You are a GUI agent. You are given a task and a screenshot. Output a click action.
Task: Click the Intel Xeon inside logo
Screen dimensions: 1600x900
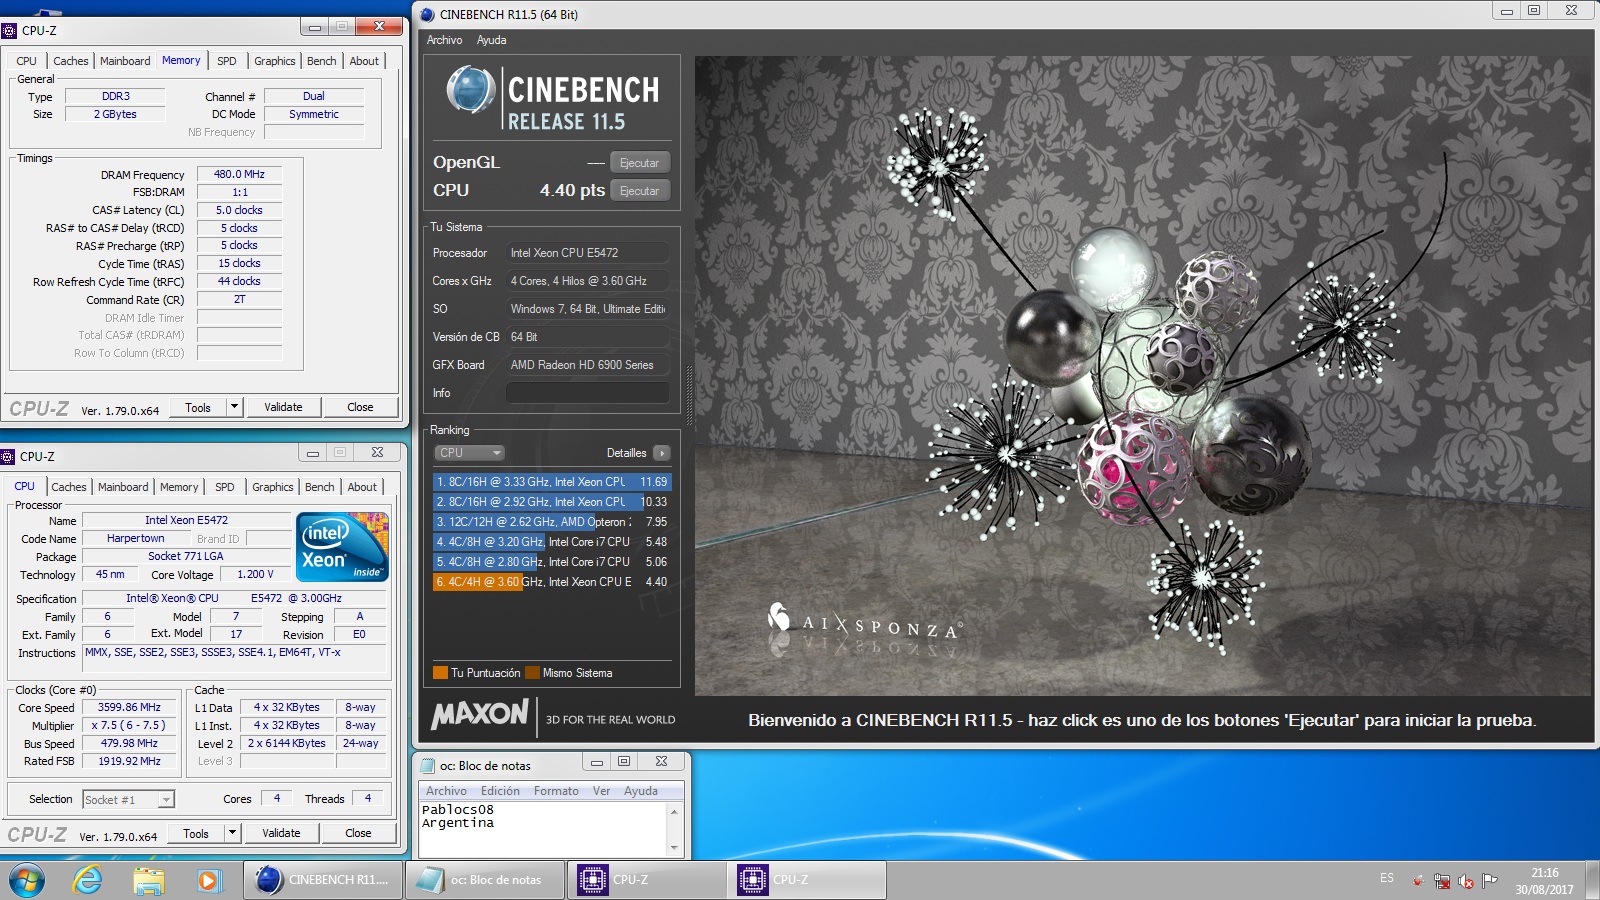point(342,547)
